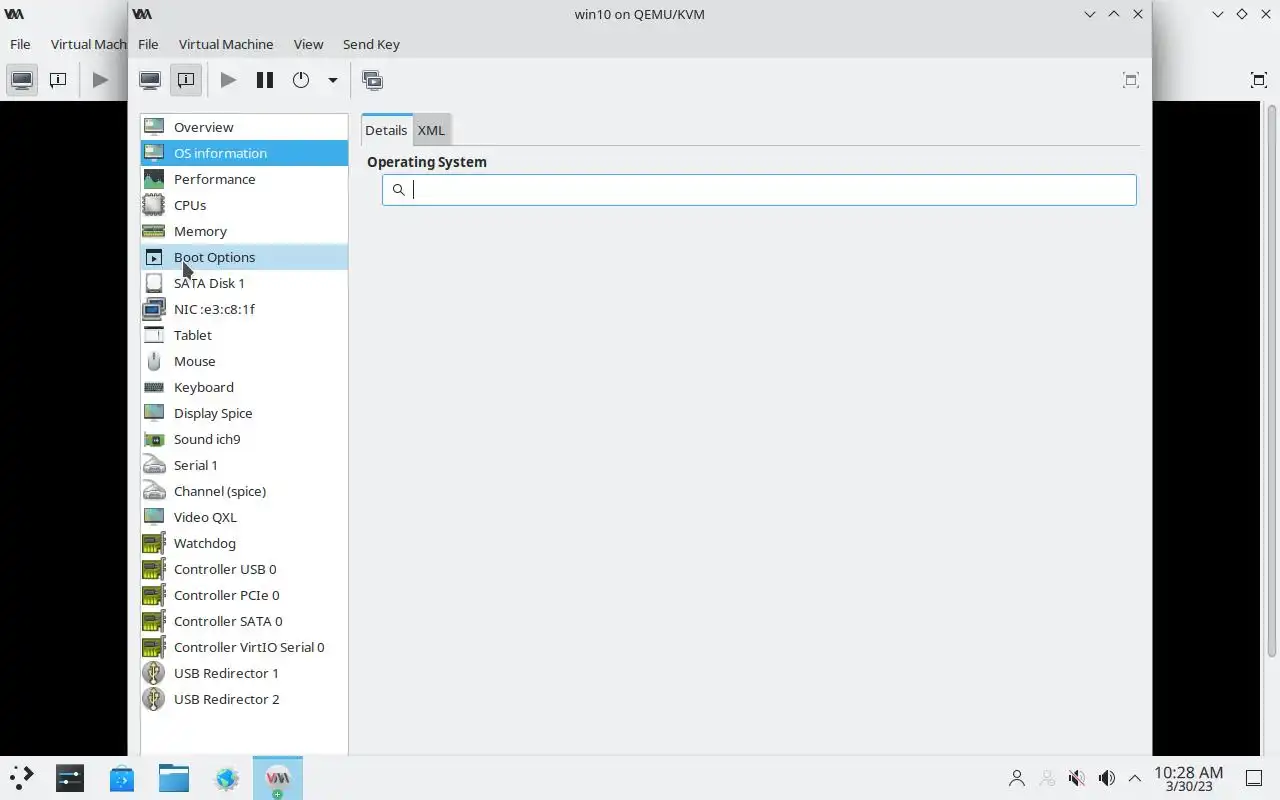Viewport: 1280px width, 800px height.
Task: Select USB Redirector 2
Action: (244, 699)
